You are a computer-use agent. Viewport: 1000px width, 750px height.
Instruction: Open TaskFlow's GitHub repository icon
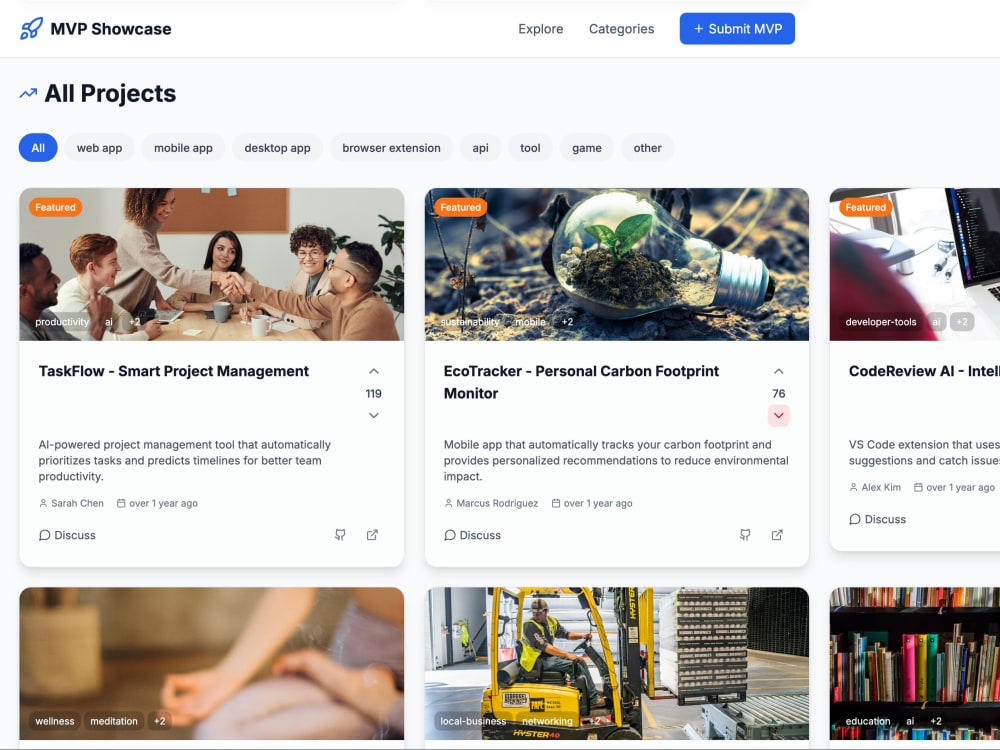(x=340, y=534)
